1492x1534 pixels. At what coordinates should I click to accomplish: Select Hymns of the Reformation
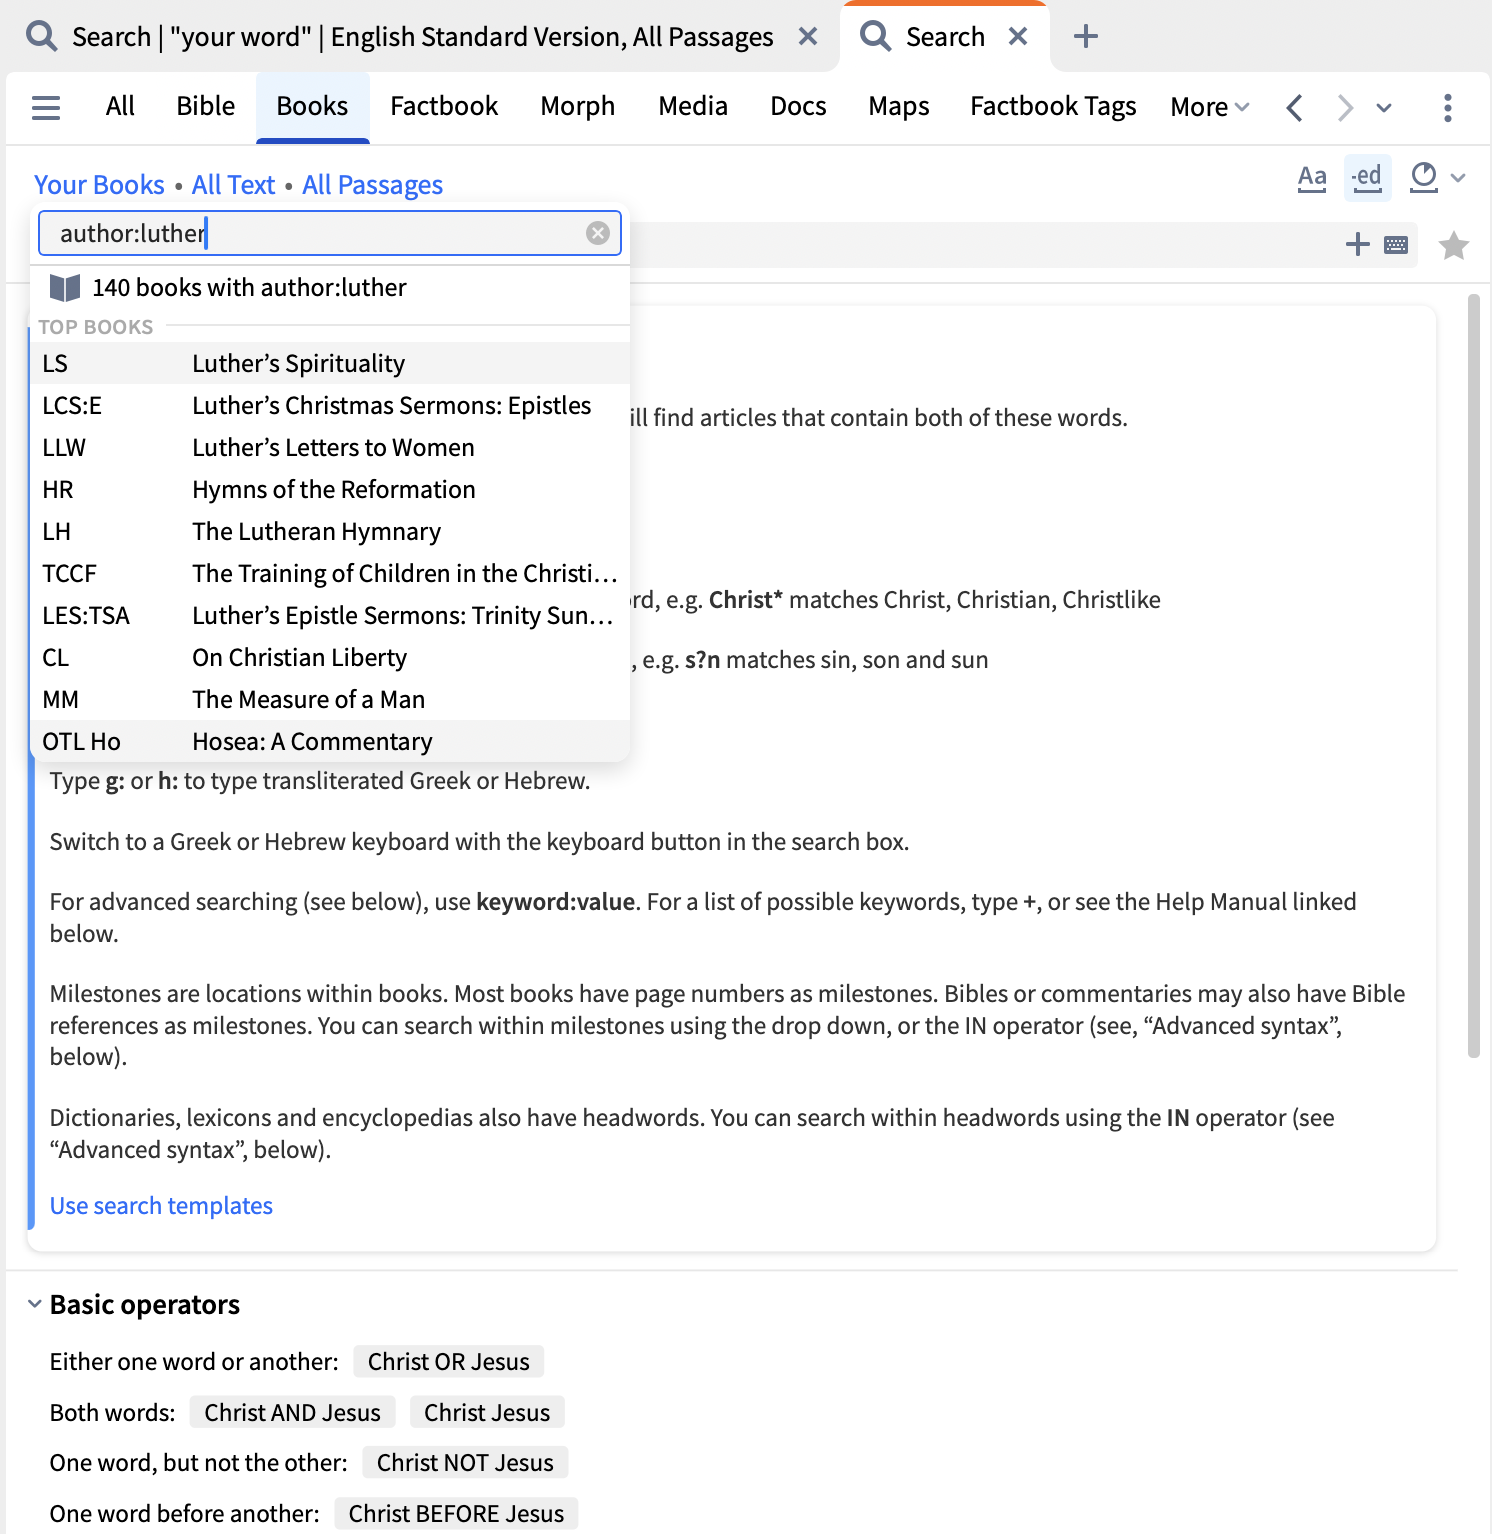tap(330, 489)
